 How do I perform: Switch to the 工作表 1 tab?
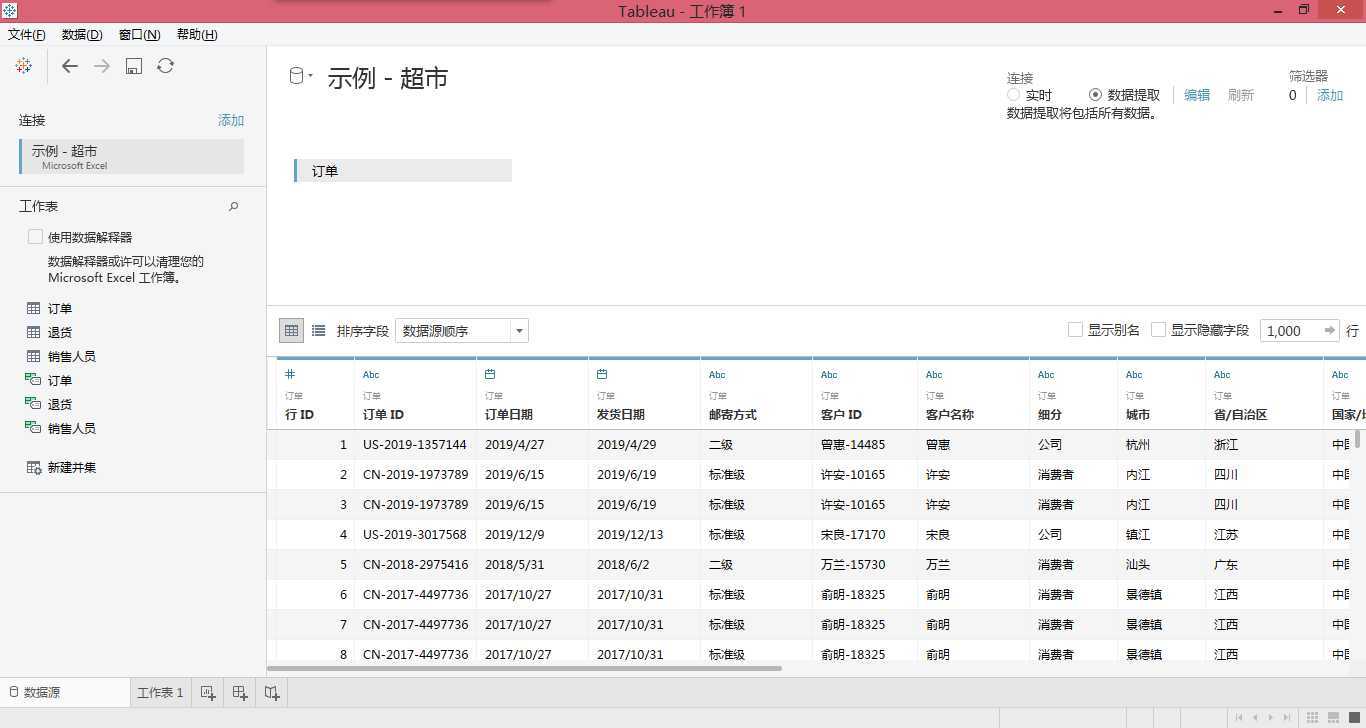click(160, 692)
